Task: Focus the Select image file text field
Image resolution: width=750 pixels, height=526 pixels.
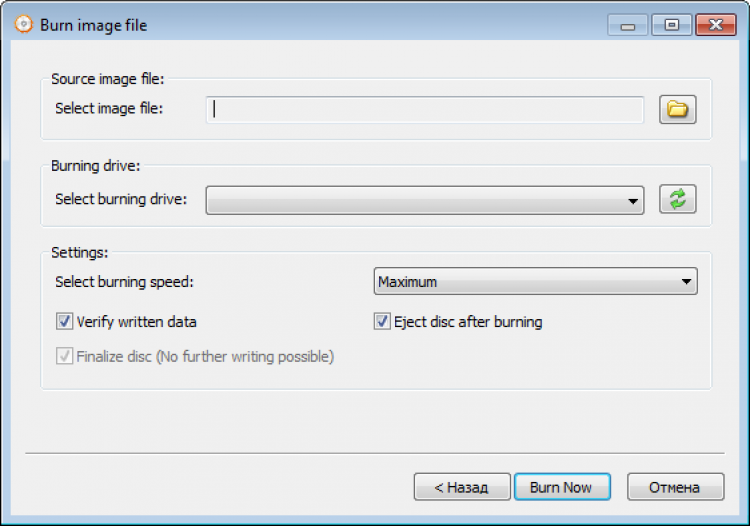Action: coord(425,110)
